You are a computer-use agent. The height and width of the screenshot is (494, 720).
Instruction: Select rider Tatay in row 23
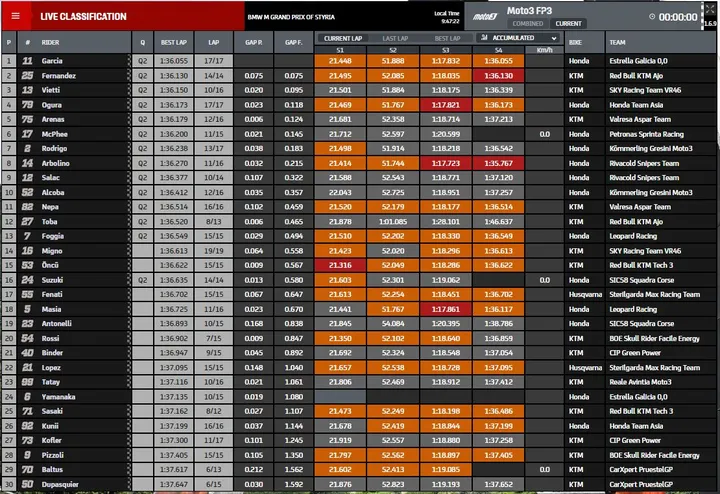tap(51, 382)
